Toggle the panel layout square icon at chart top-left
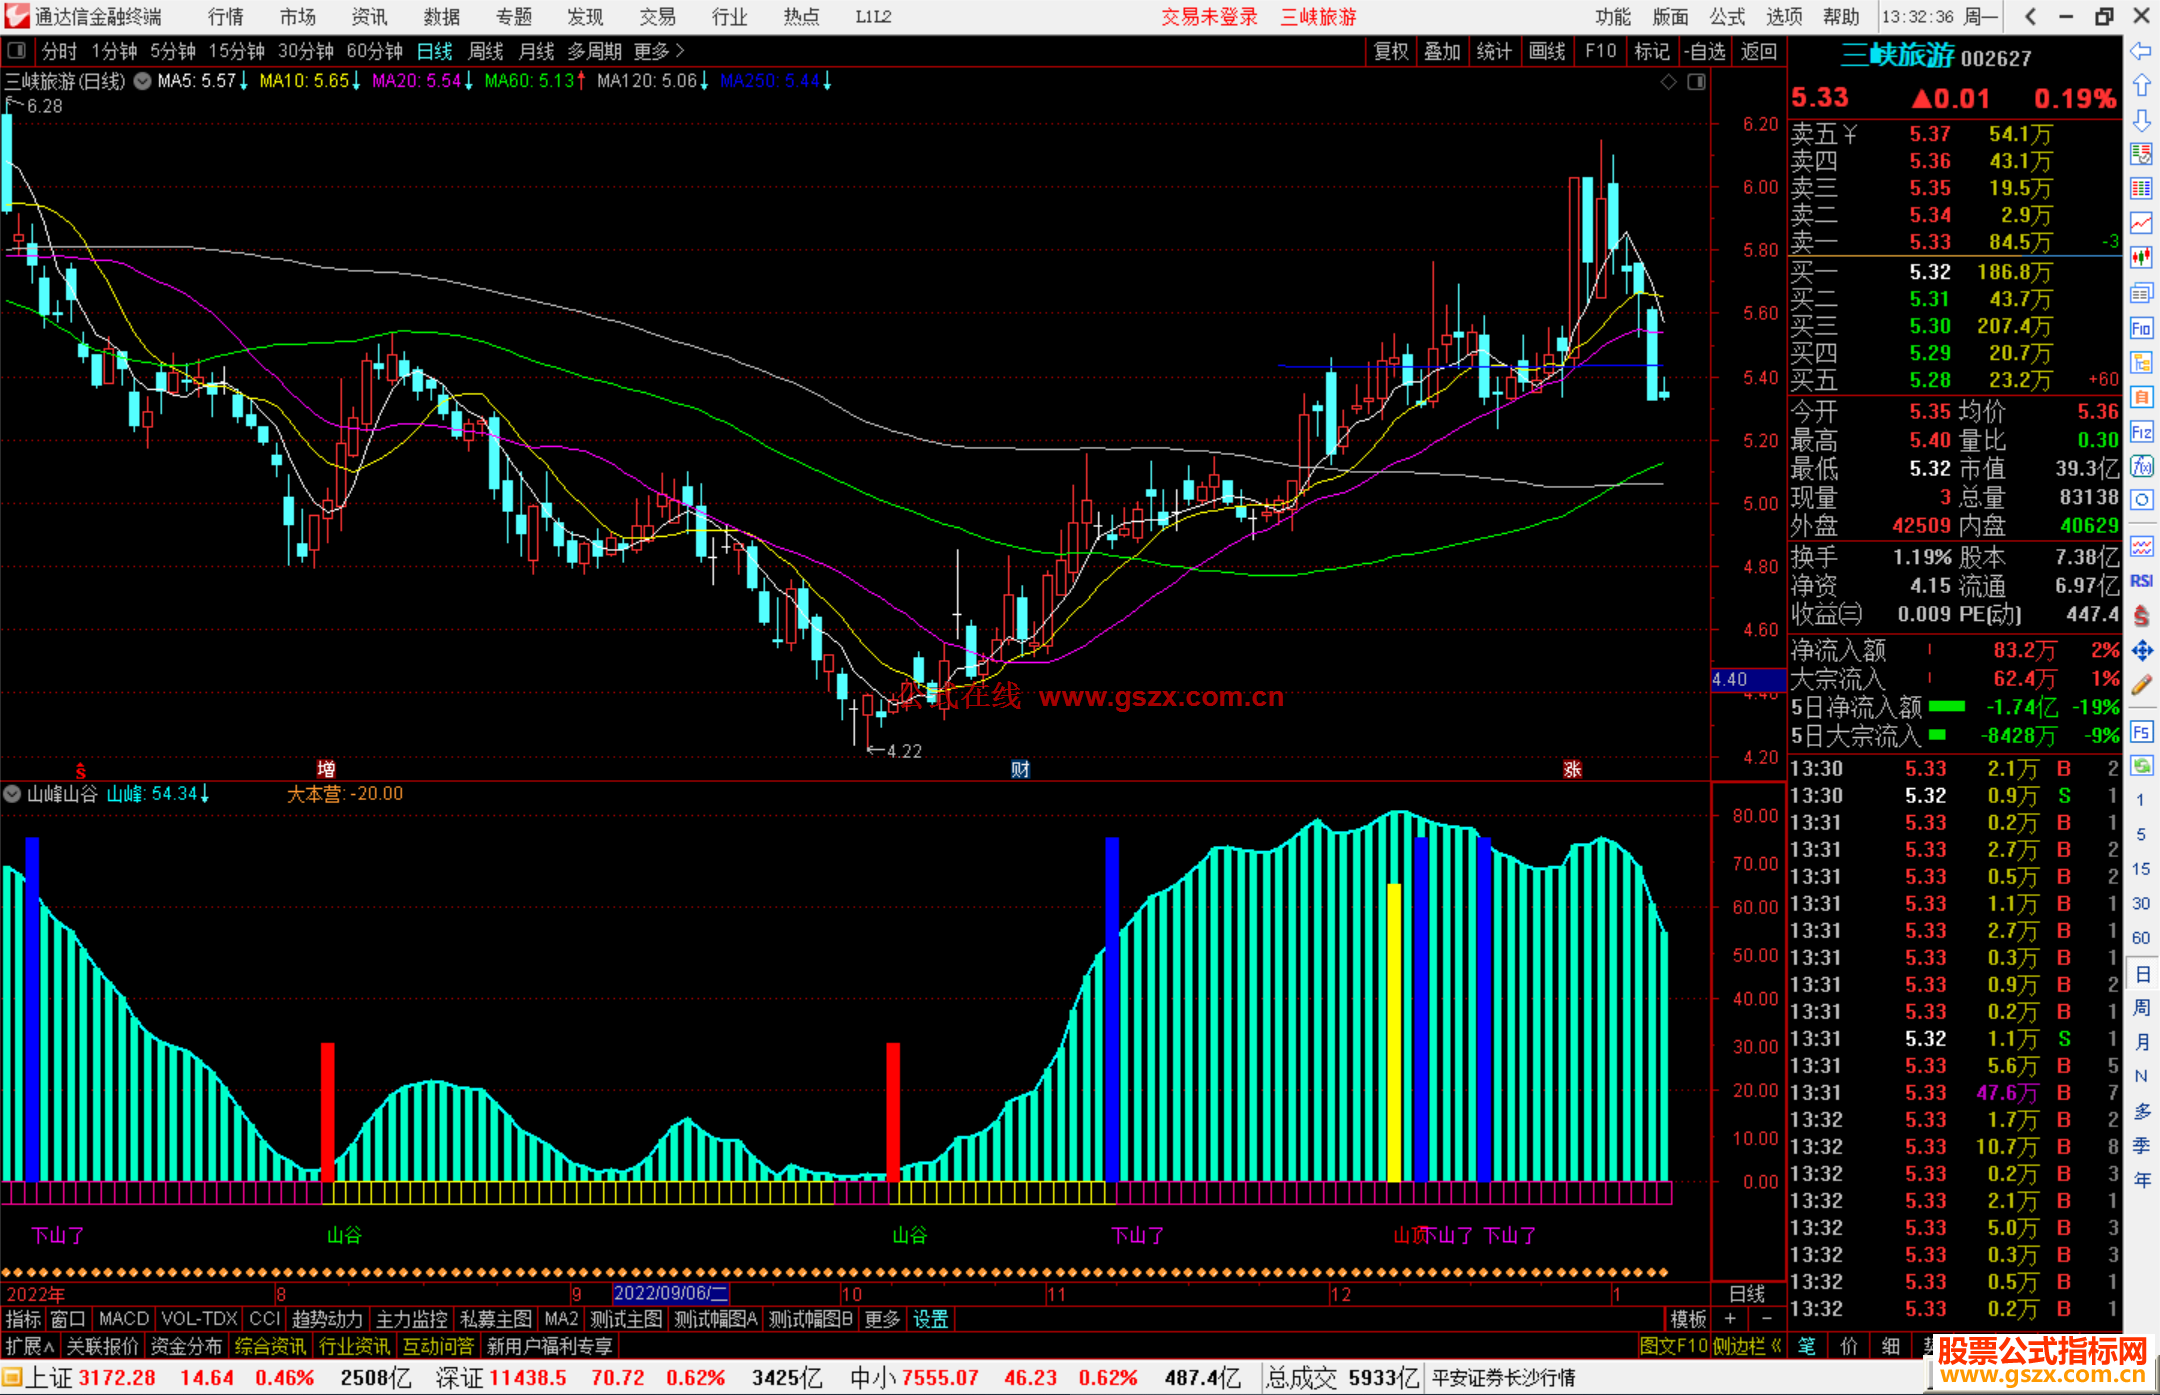The height and width of the screenshot is (1395, 2160). (x=16, y=51)
